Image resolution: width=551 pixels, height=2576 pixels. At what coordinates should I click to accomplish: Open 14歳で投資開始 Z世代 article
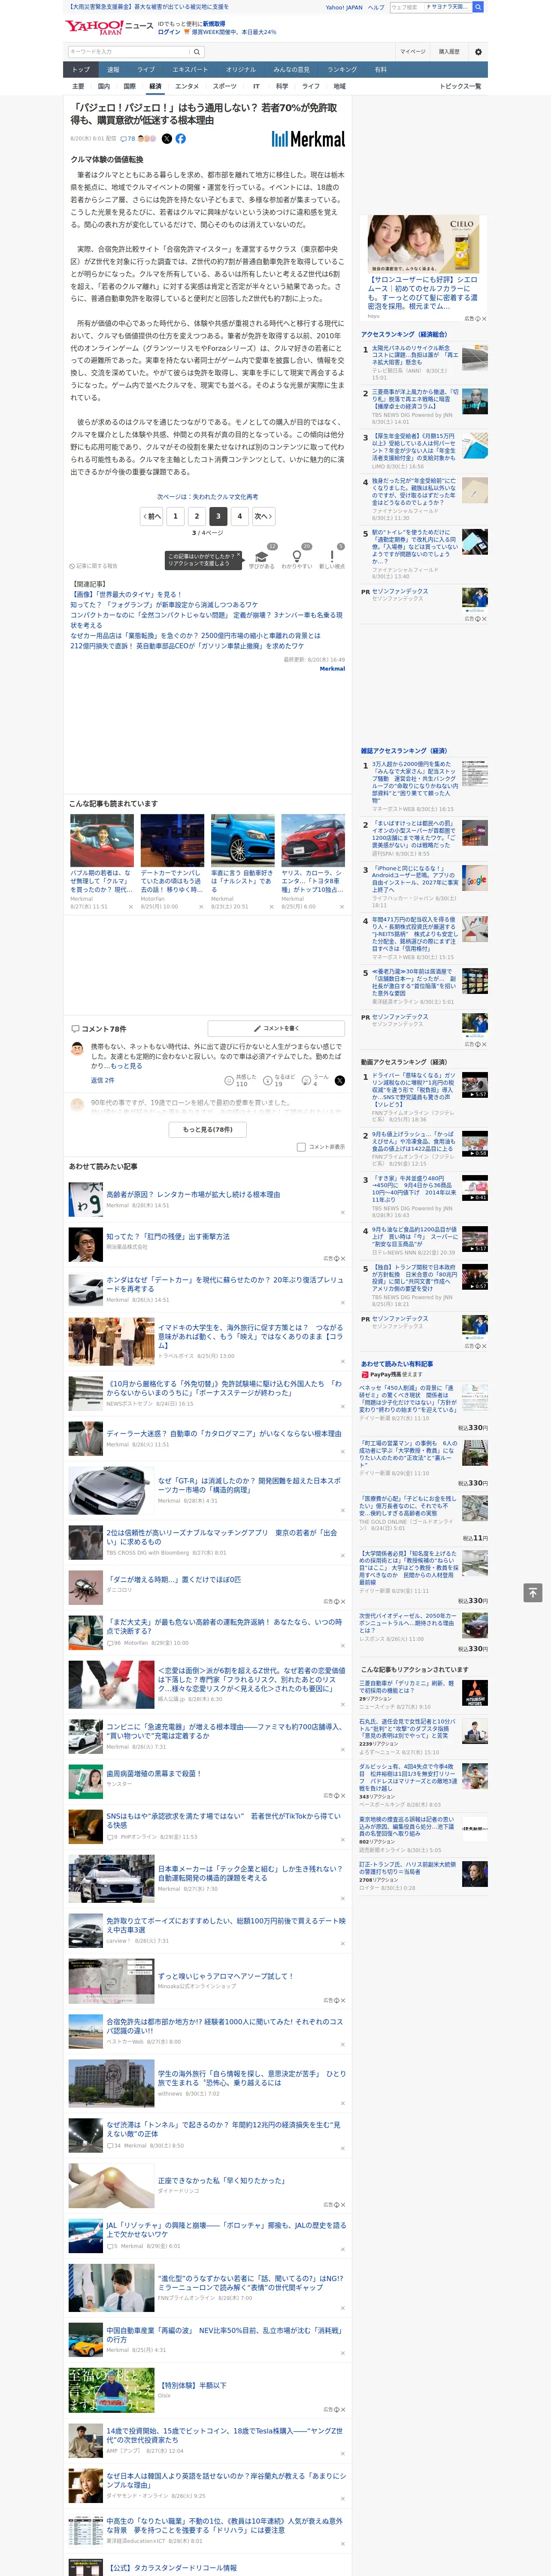(x=224, y=2435)
